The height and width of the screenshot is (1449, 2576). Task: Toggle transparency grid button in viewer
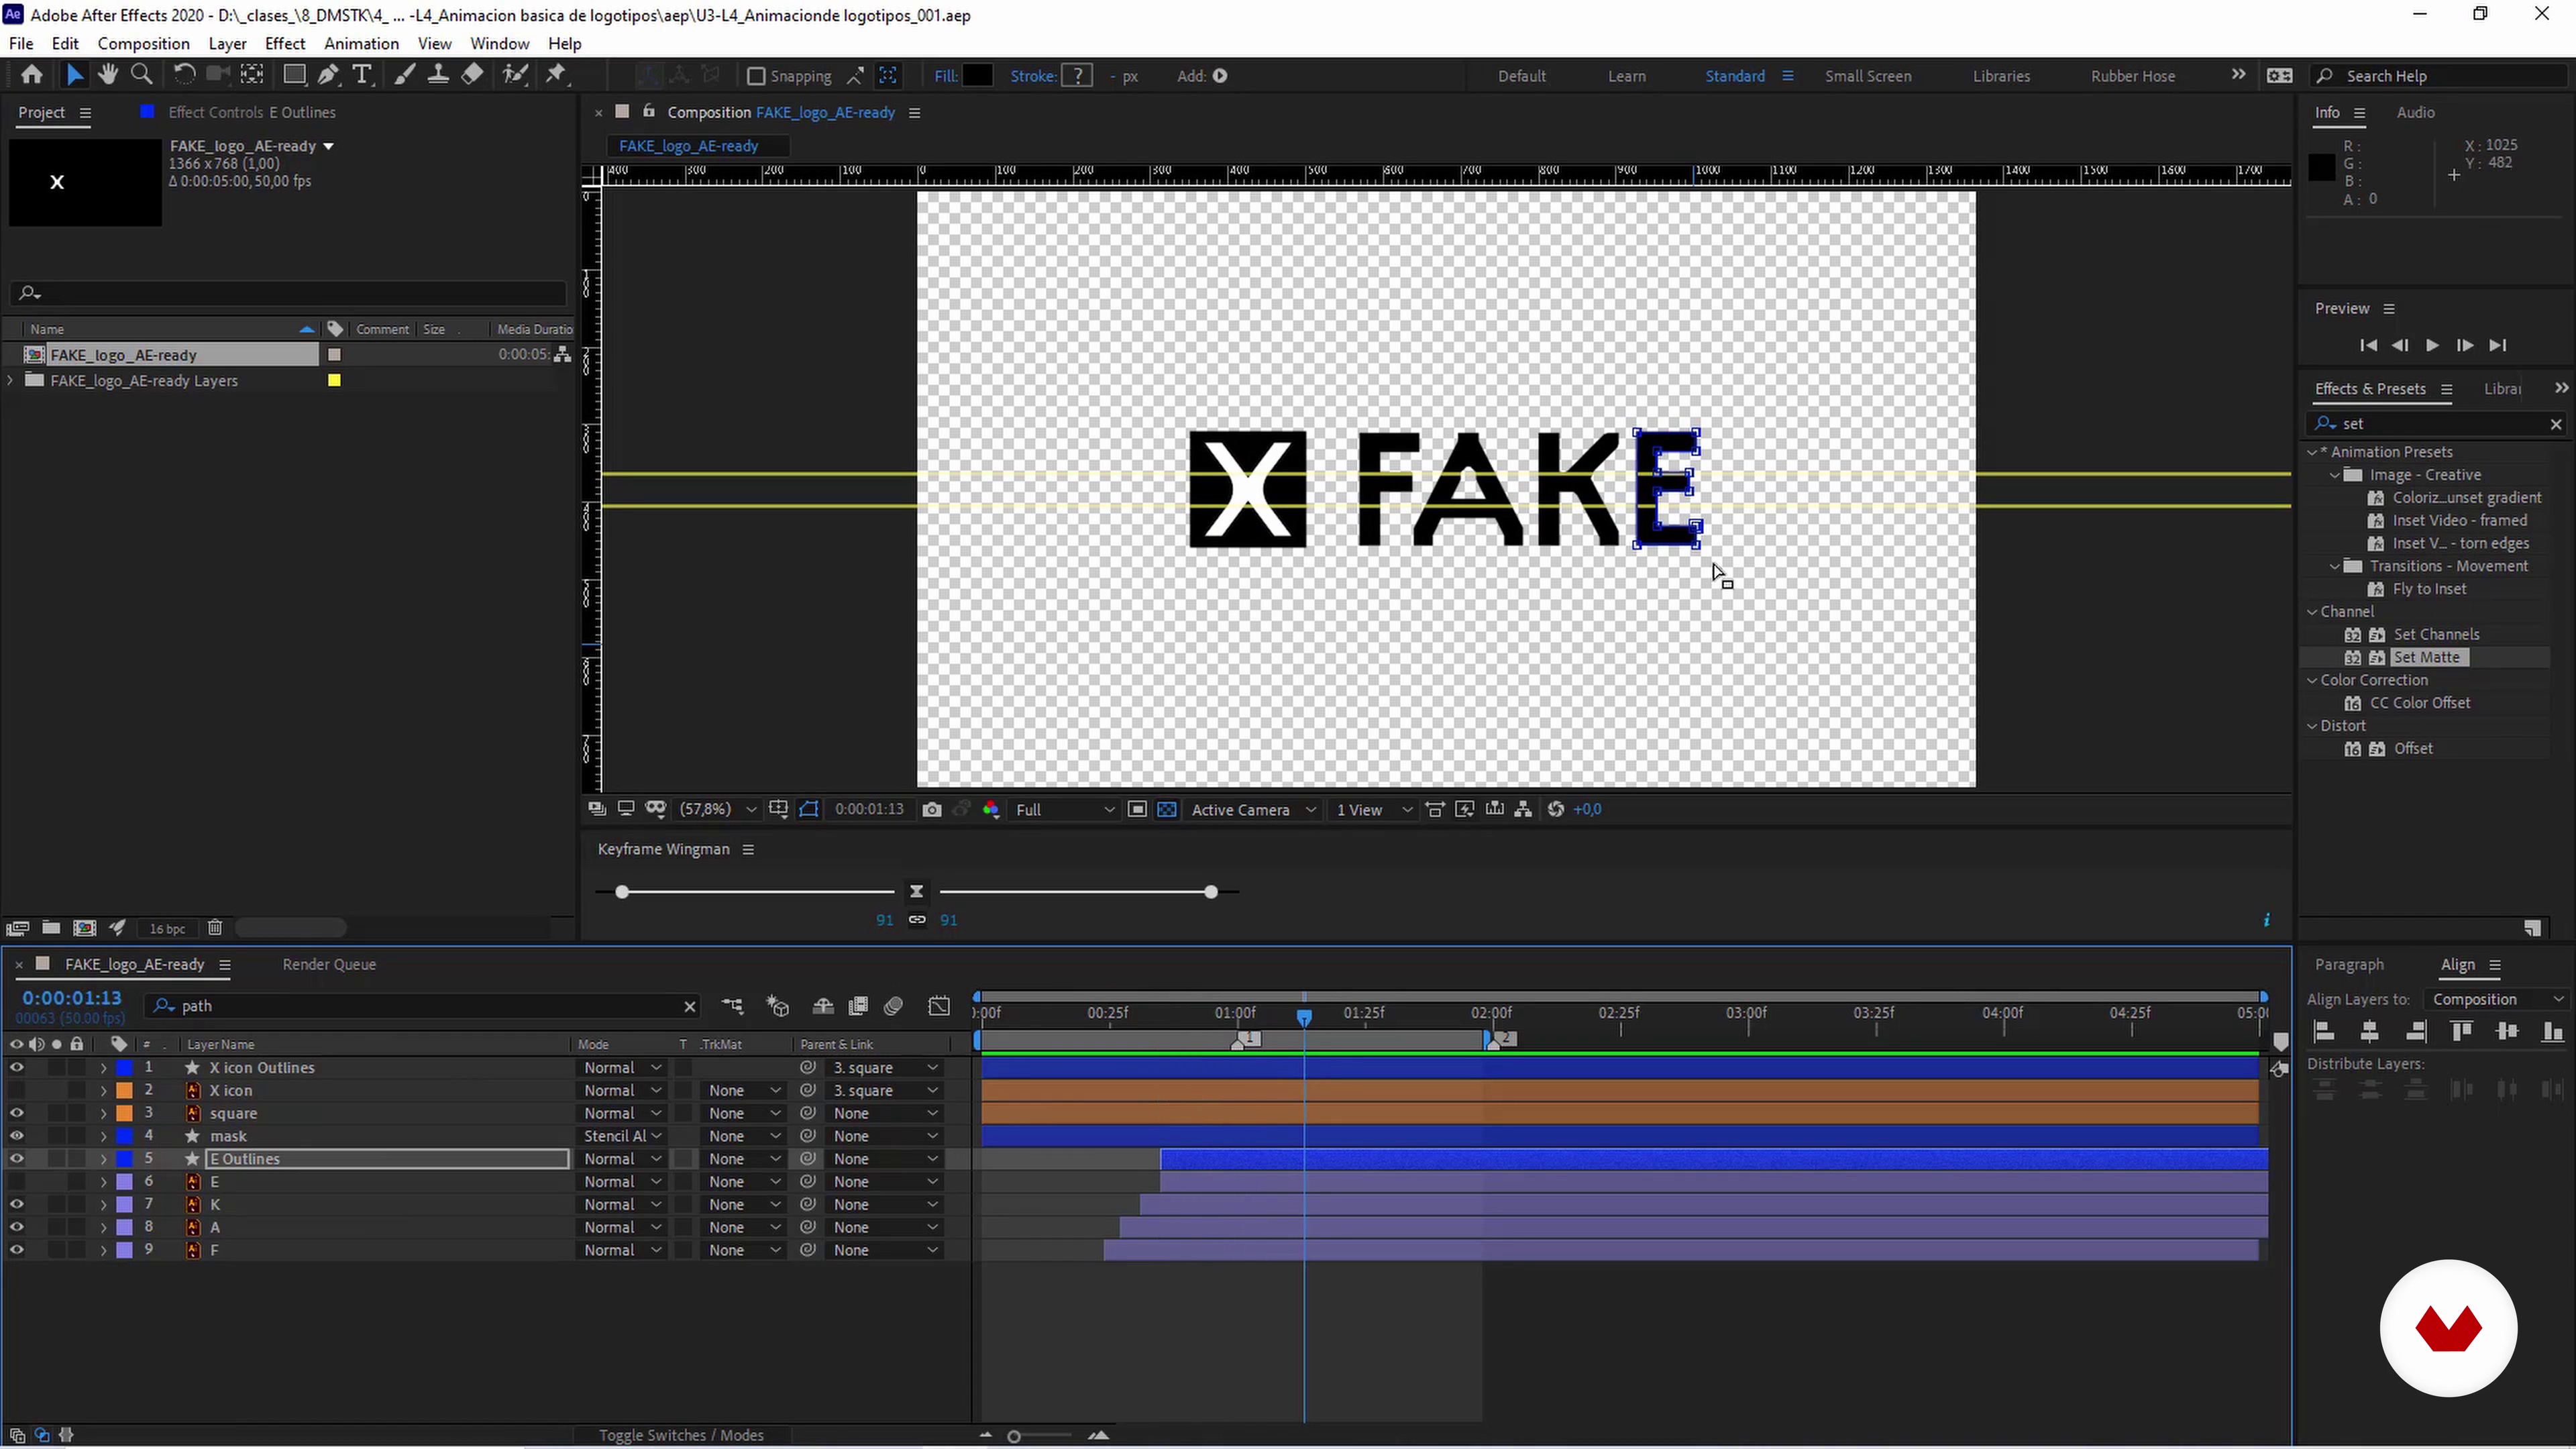(1166, 809)
